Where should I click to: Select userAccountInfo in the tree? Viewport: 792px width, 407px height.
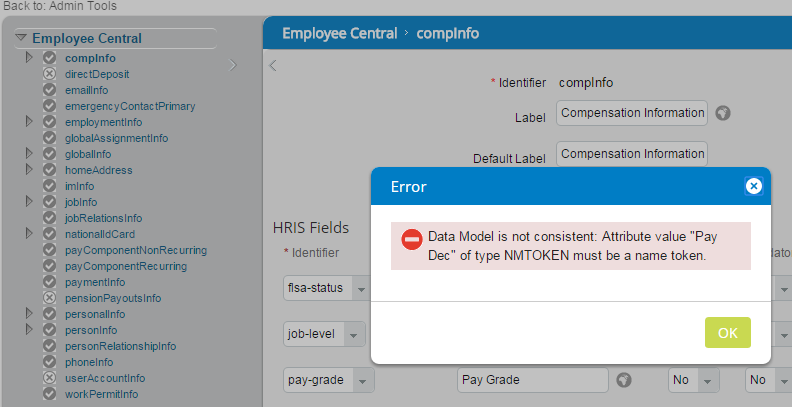[x=105, y=378]
